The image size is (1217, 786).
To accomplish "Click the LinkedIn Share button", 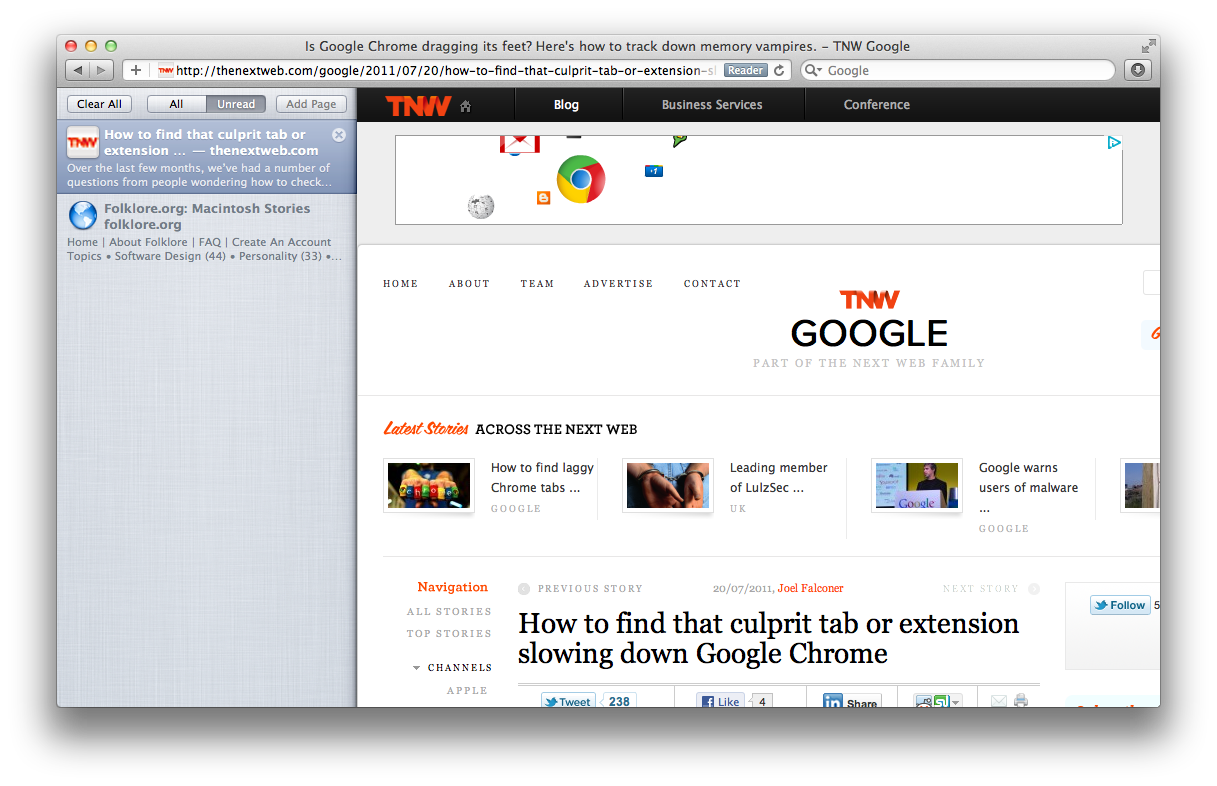I will [852, 701].
